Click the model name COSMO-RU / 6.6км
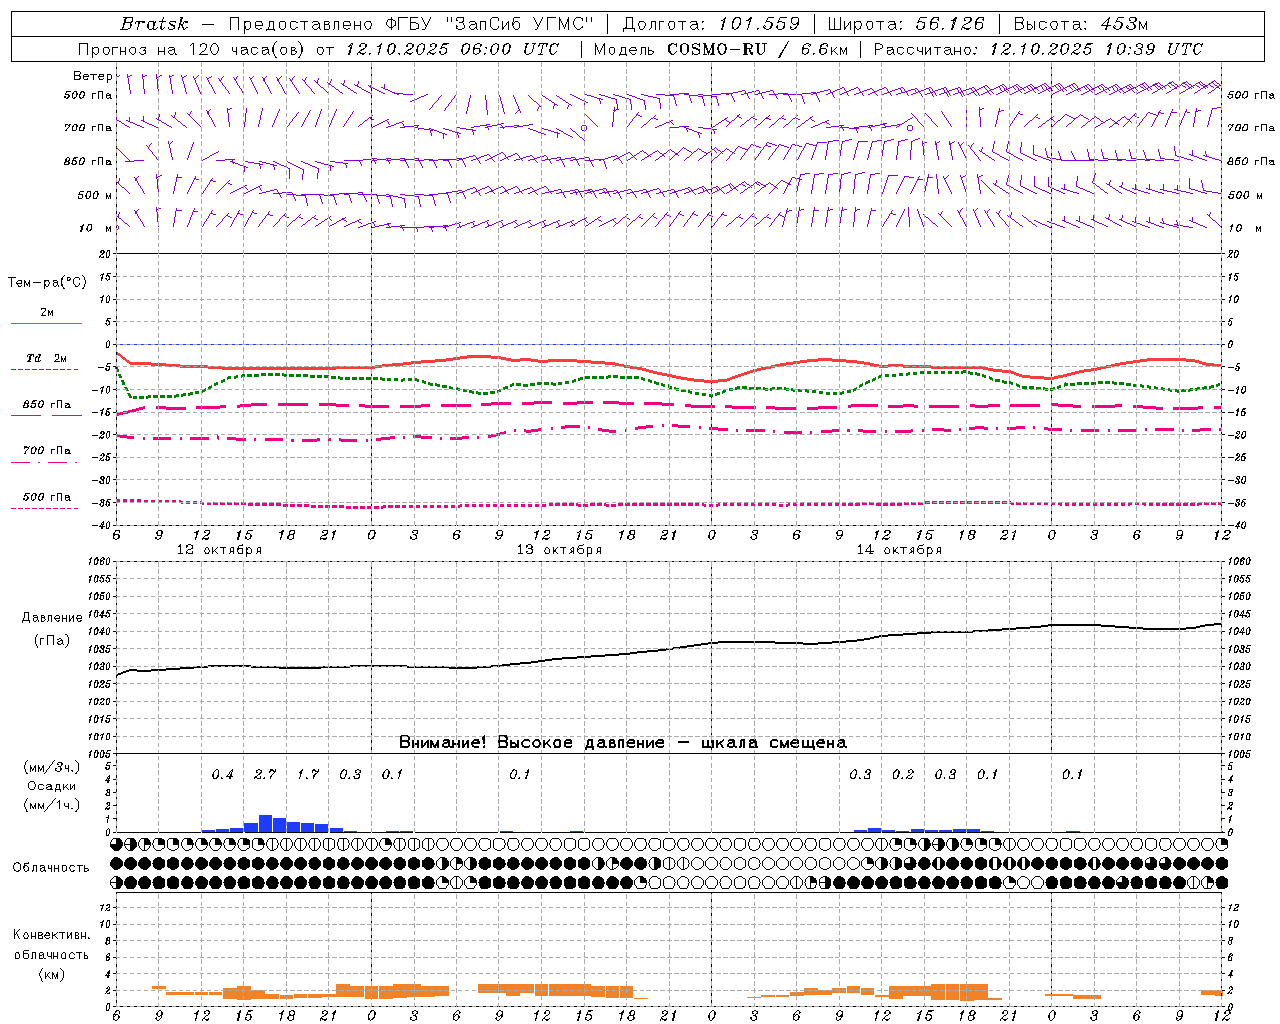Image resolution: width=1280 pixels, height=1024 pixels. tap(758, 49)
